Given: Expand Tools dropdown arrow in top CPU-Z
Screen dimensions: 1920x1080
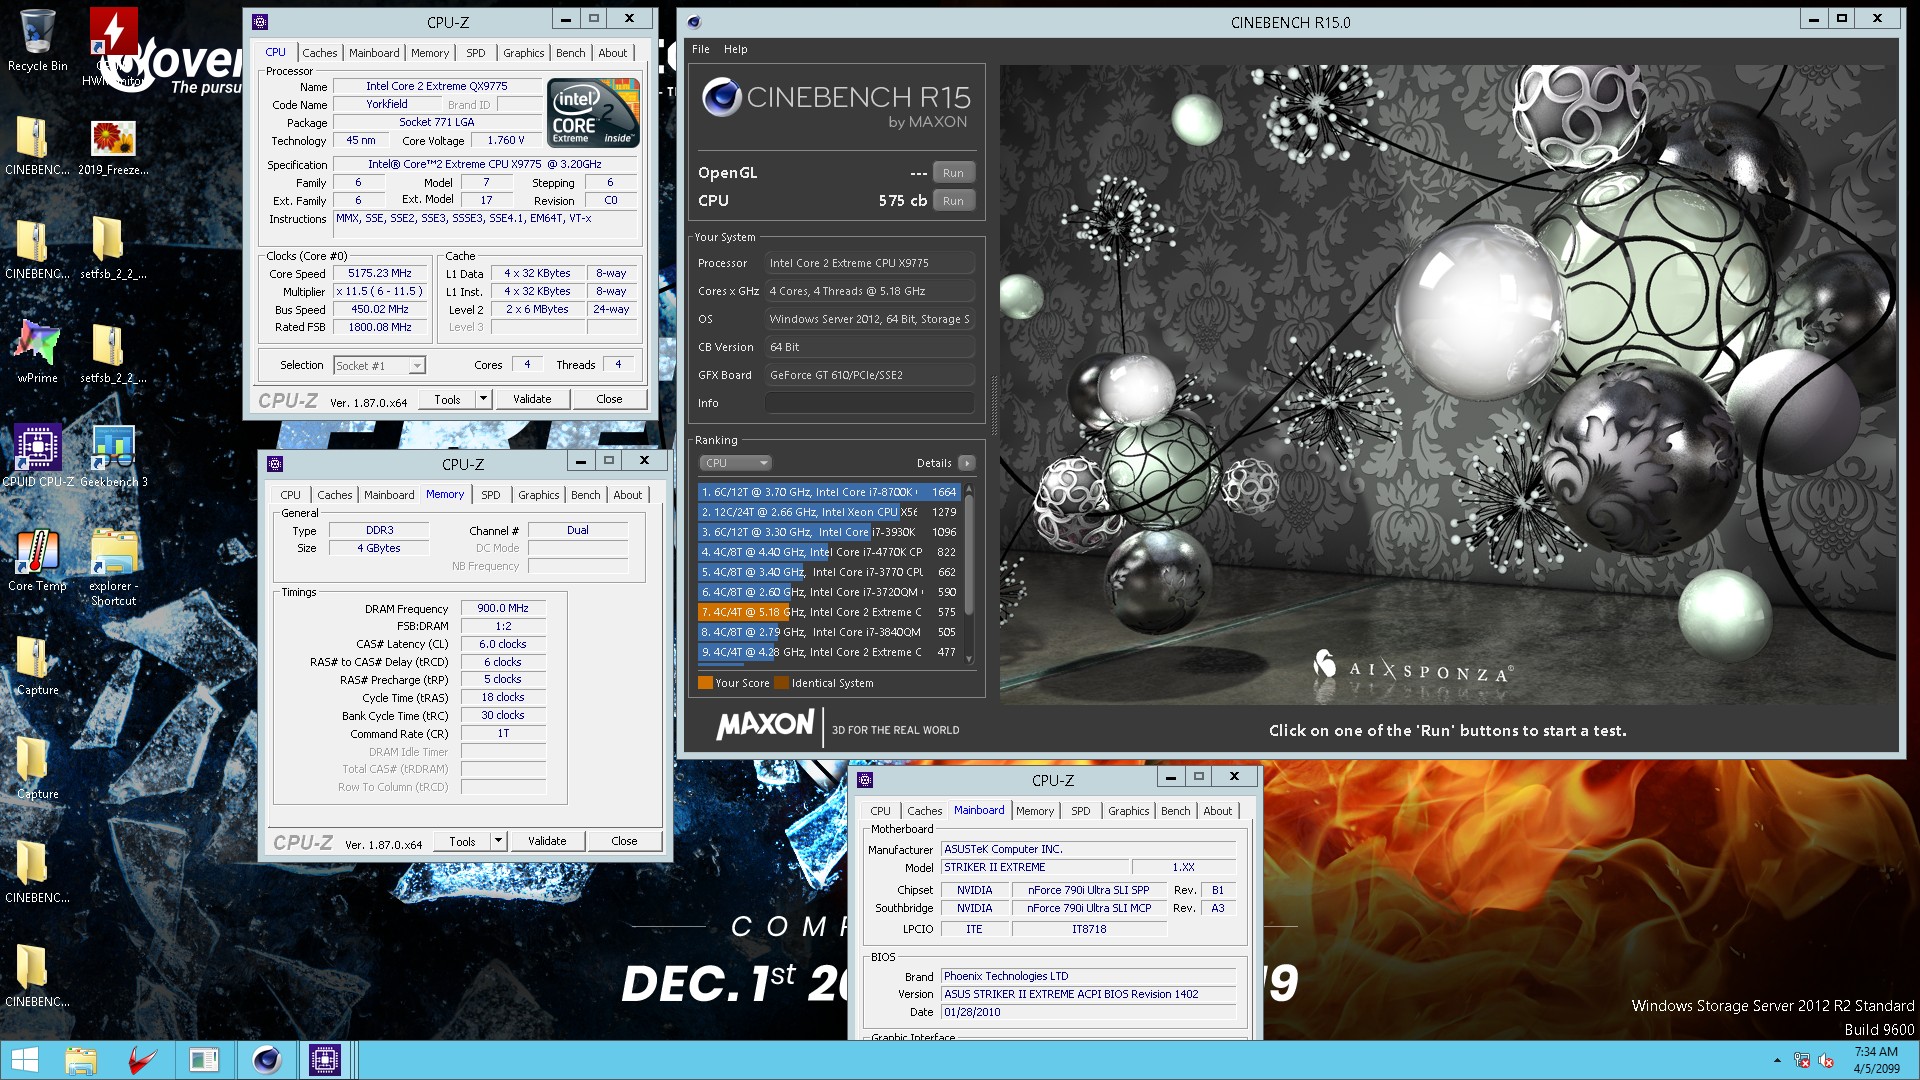Looking at the screenshot, I should coord(483,398).
